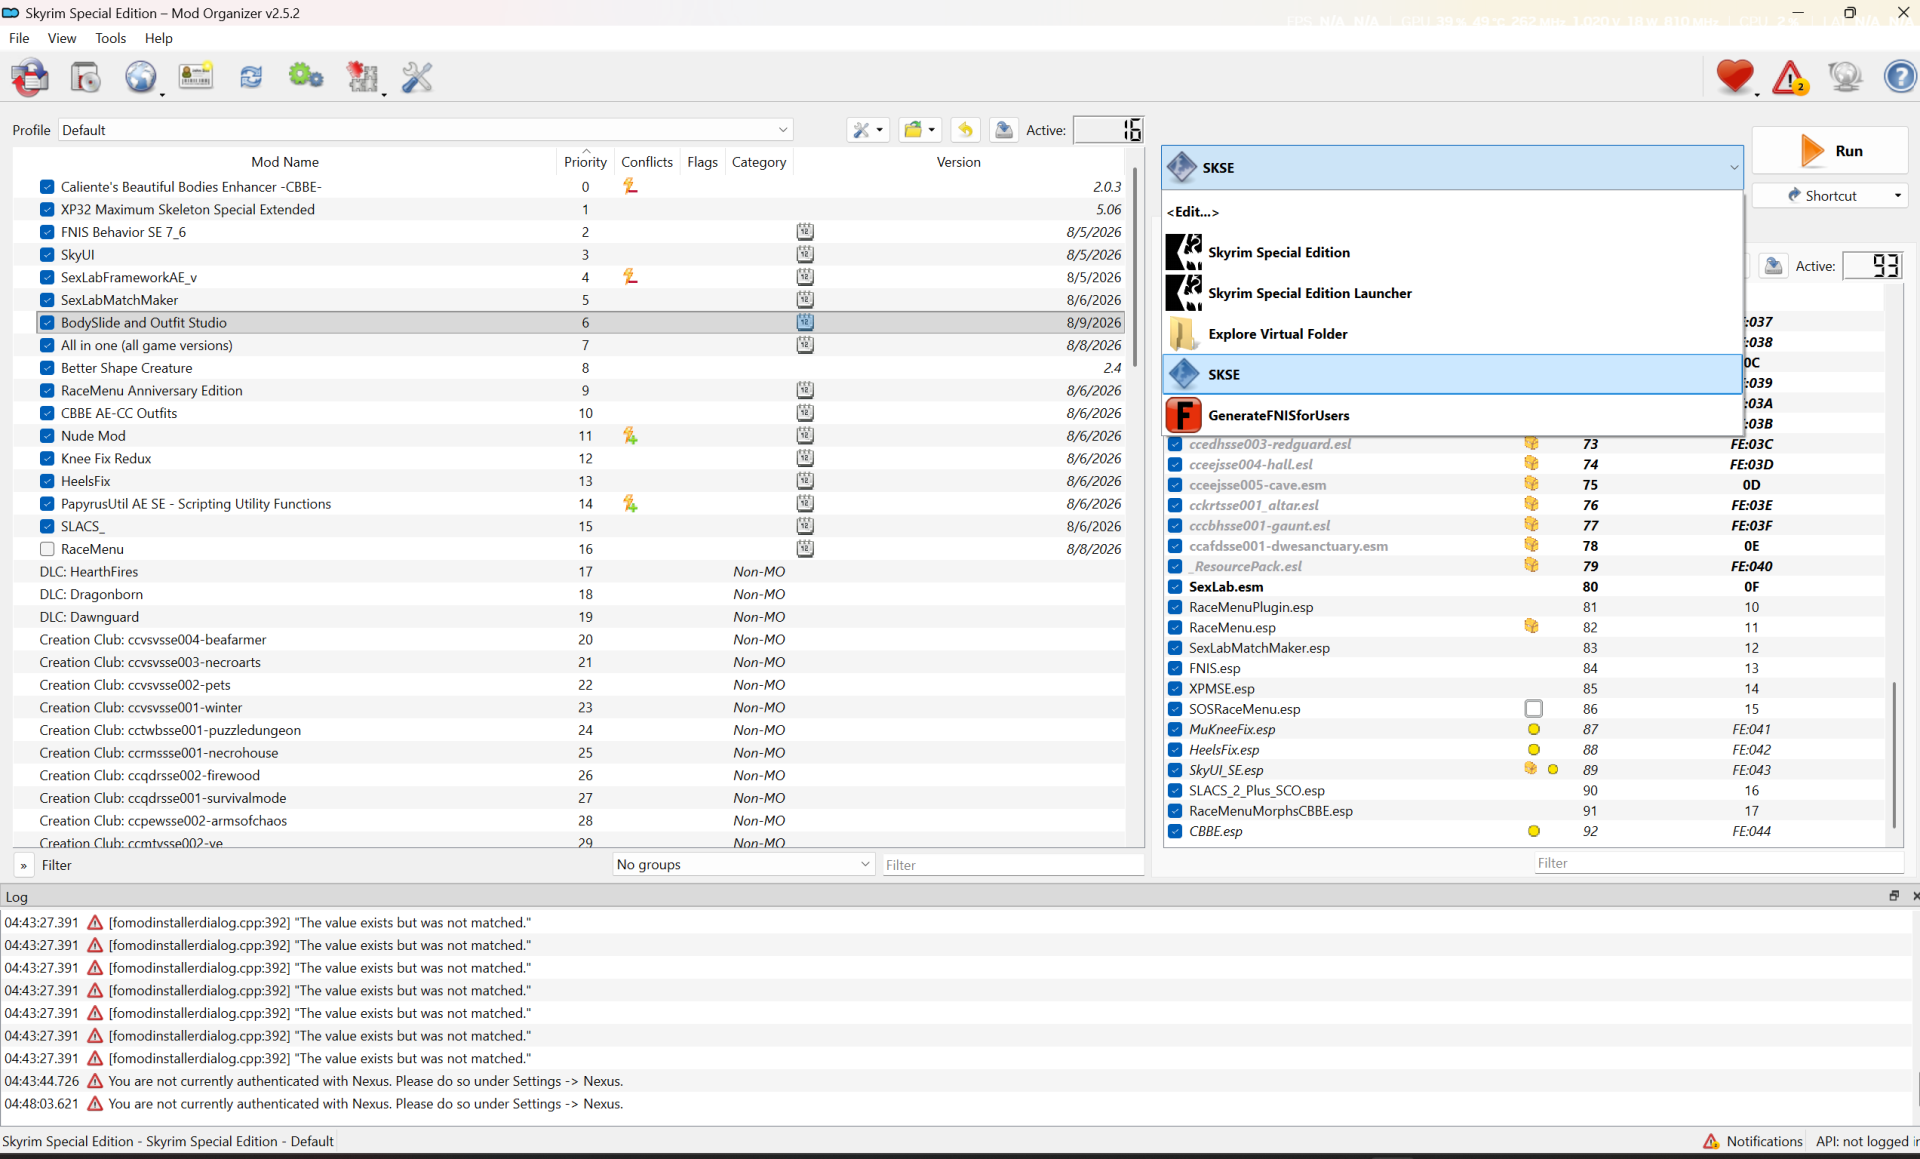The height and width of the screenshot is (1159, 1920).
Task: Choose the <Edit...> executable entry
Action: point(1452,212)
